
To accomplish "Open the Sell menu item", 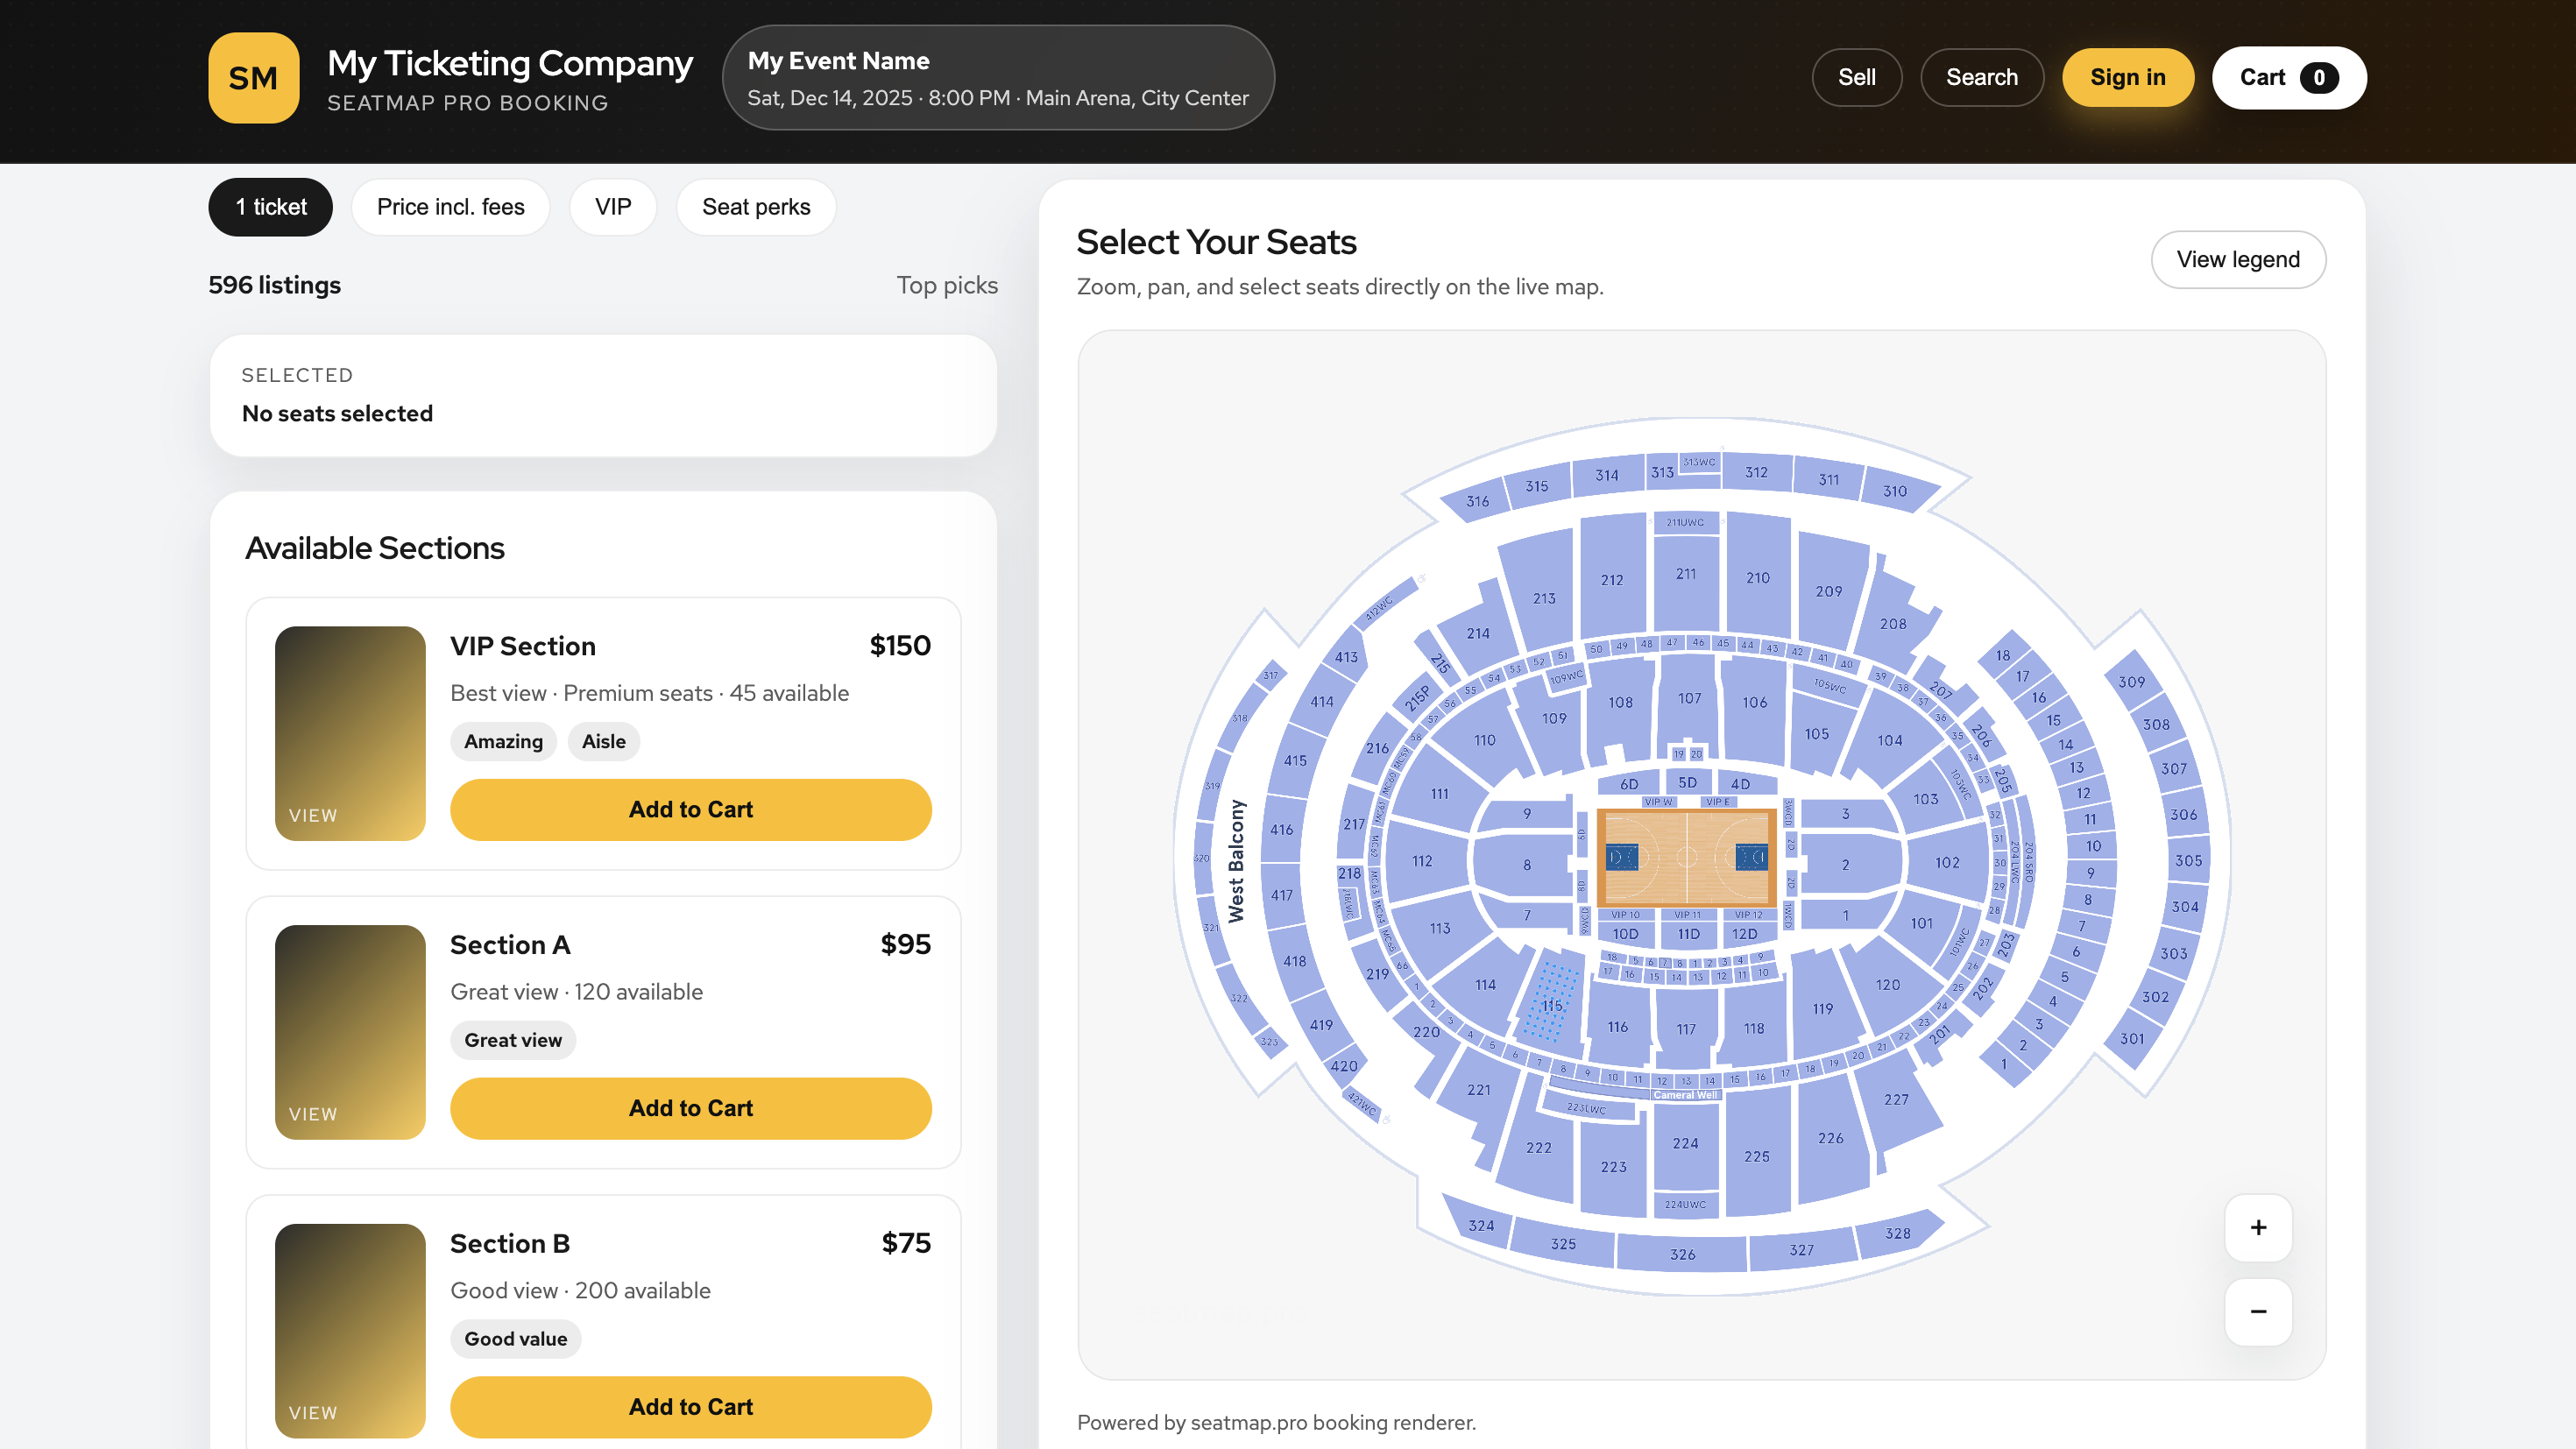I will click(1856, 78).
